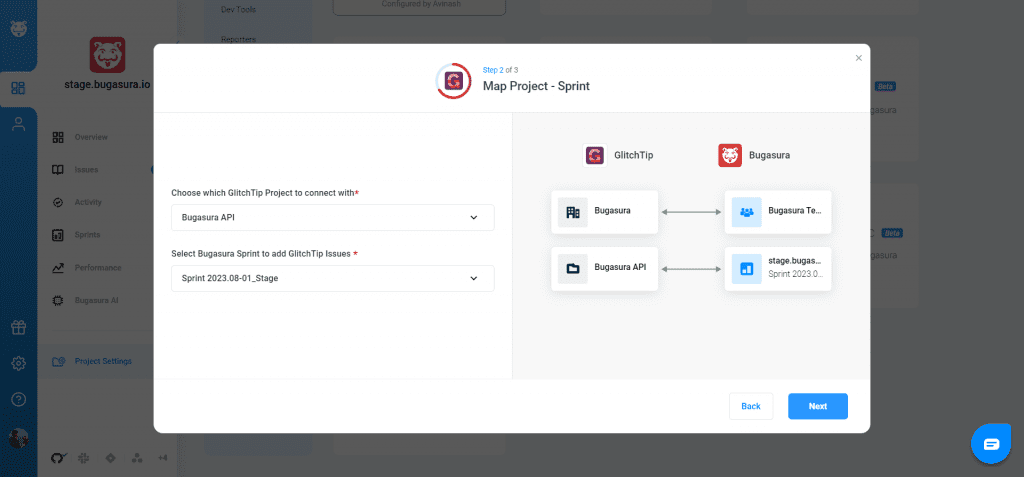Open Dev Tools in background settings

[x=238, y=10]
